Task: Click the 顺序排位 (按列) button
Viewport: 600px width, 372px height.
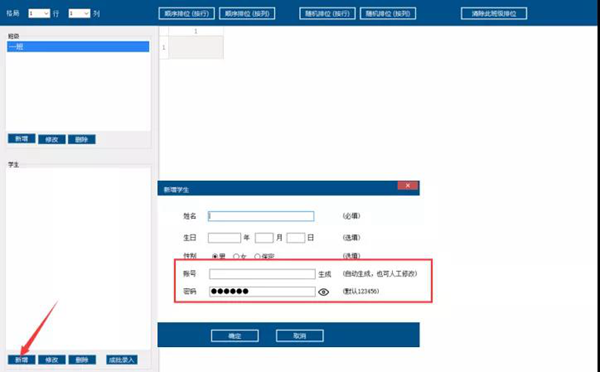Action: pyautogui.click(x=247, y=13)
